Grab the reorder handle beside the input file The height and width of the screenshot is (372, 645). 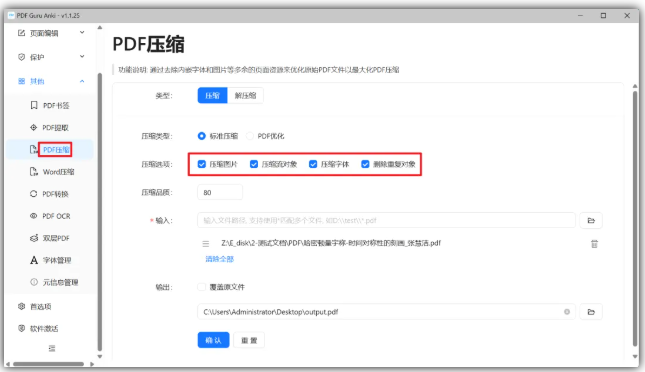click(x=206, y=244)
